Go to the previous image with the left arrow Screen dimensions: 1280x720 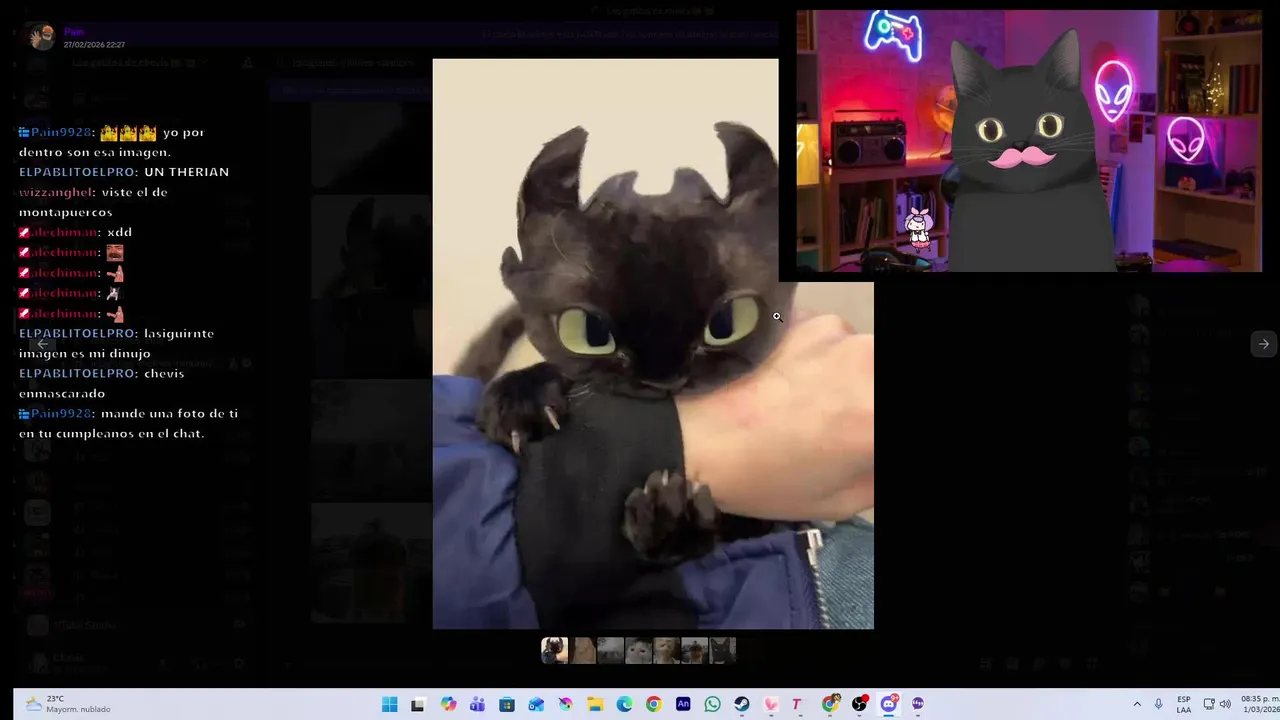[x=43, y=344]
